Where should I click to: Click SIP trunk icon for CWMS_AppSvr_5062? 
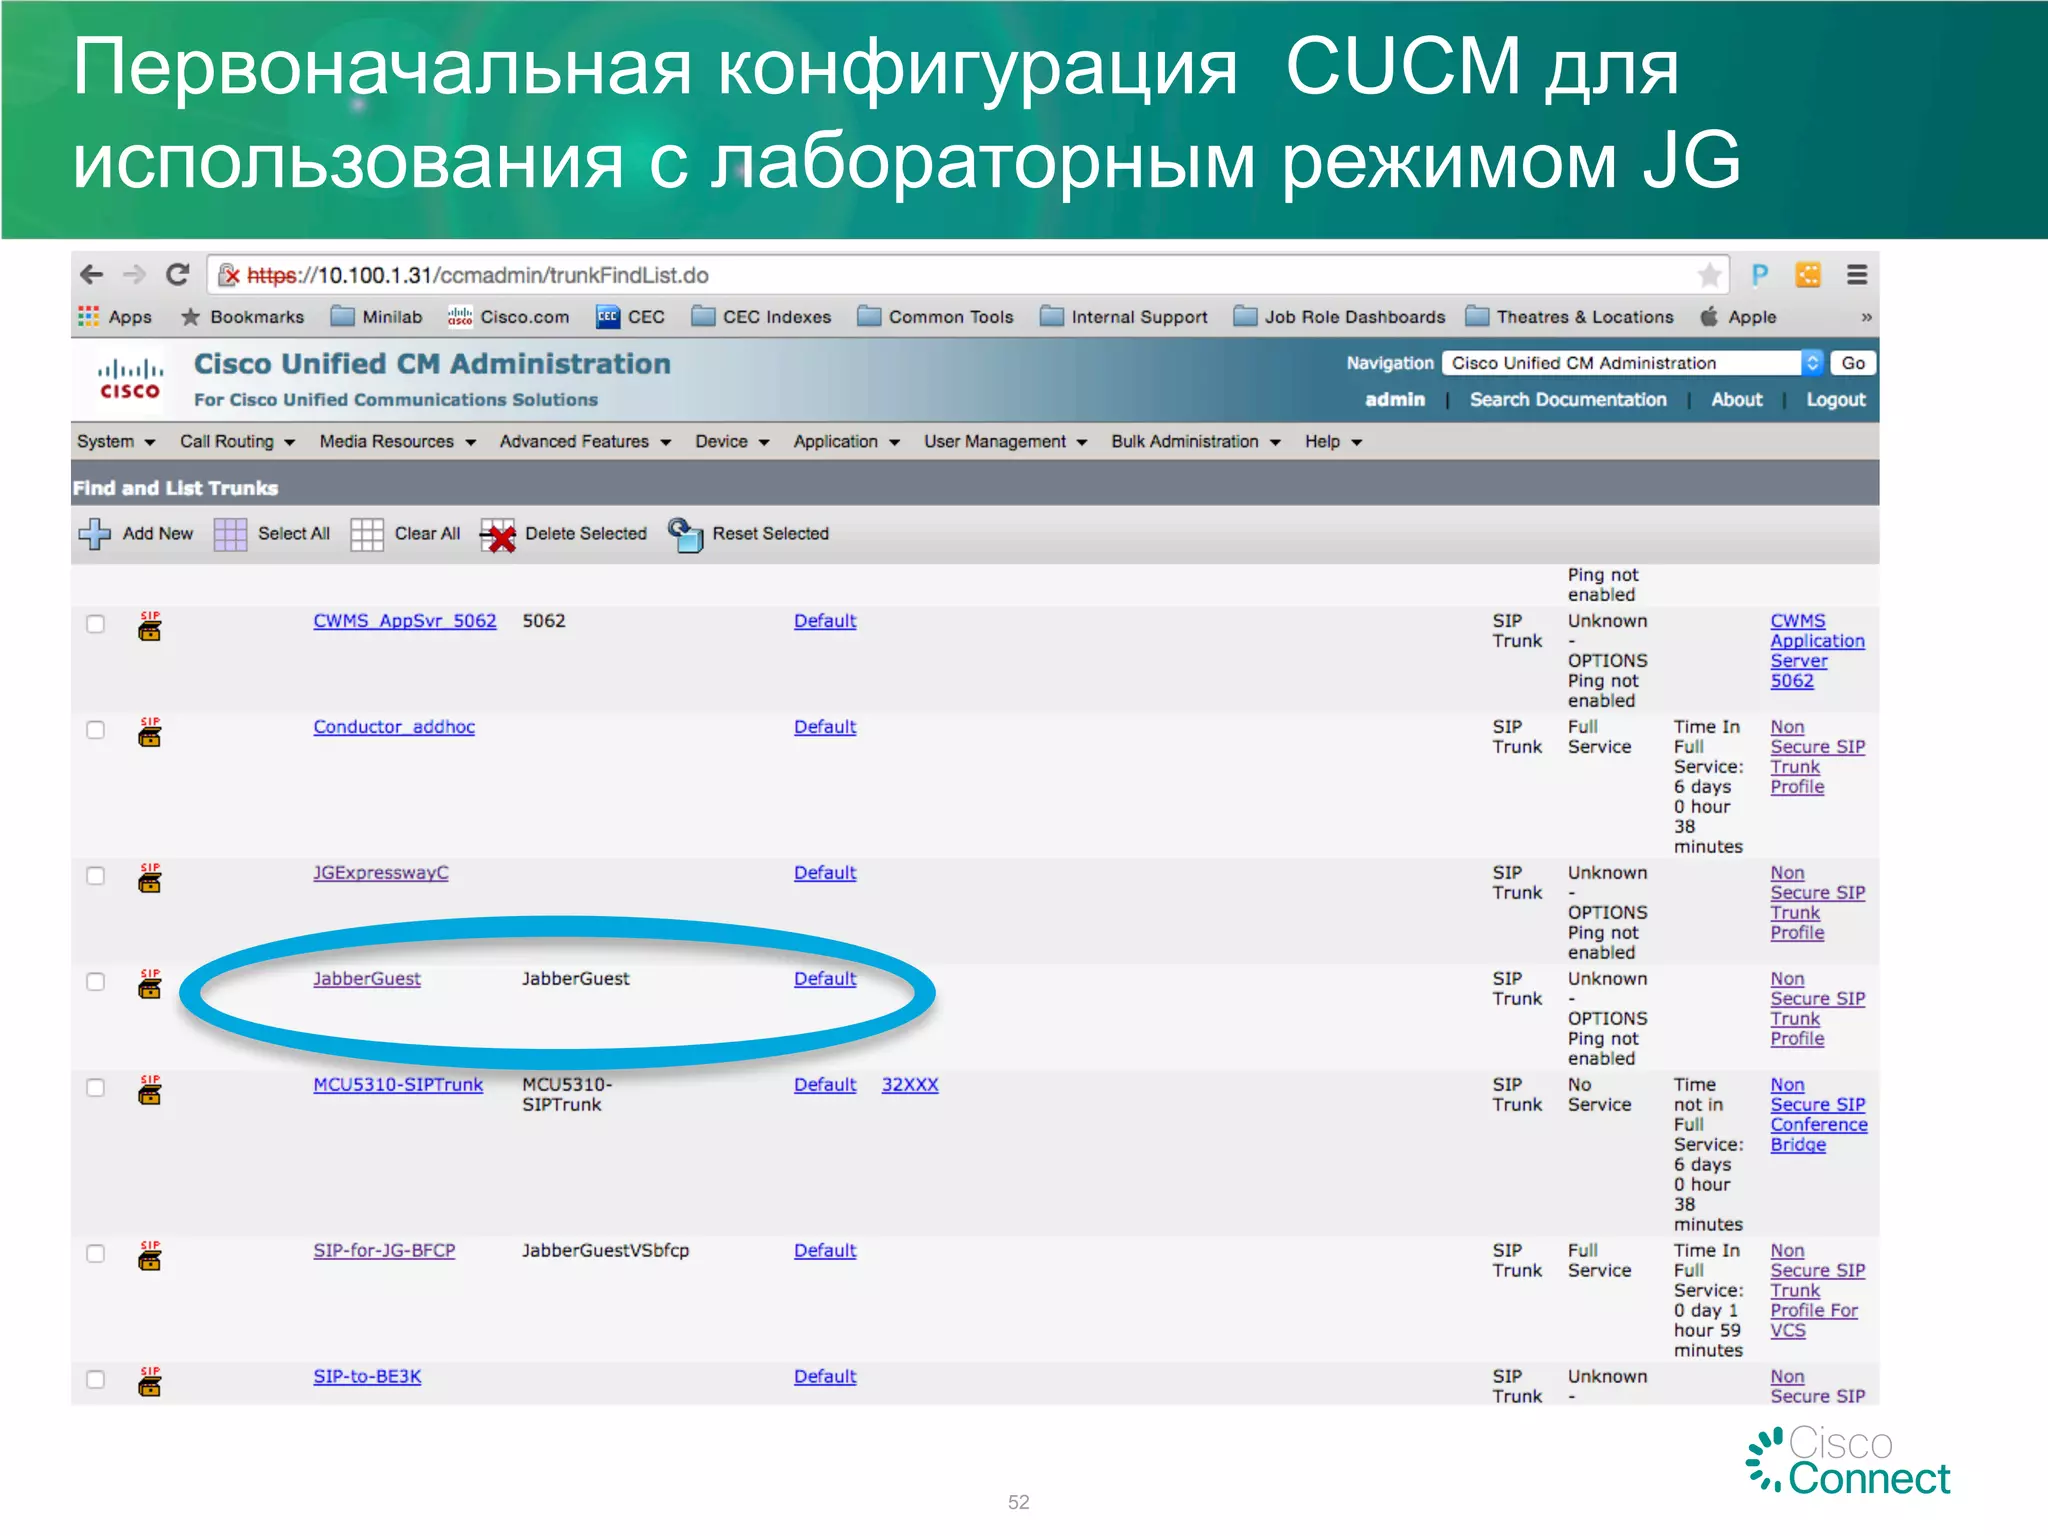coord(150,626)
